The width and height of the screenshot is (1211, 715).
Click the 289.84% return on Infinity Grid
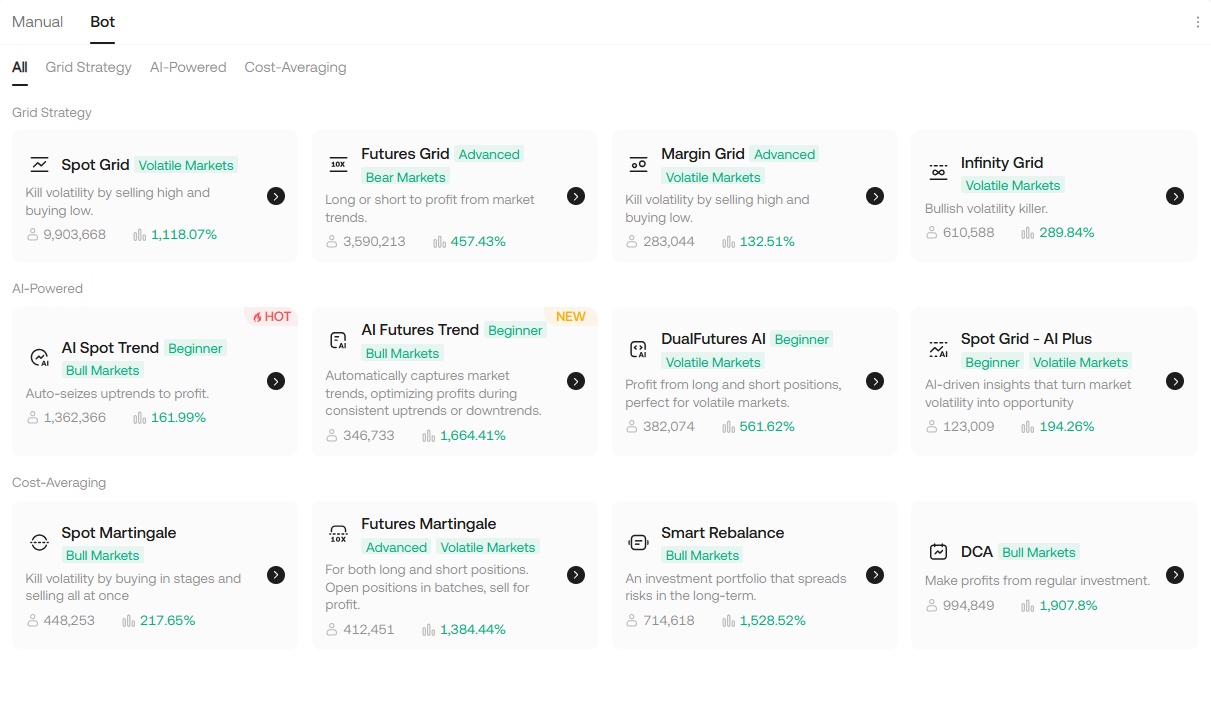(1067, 233)
